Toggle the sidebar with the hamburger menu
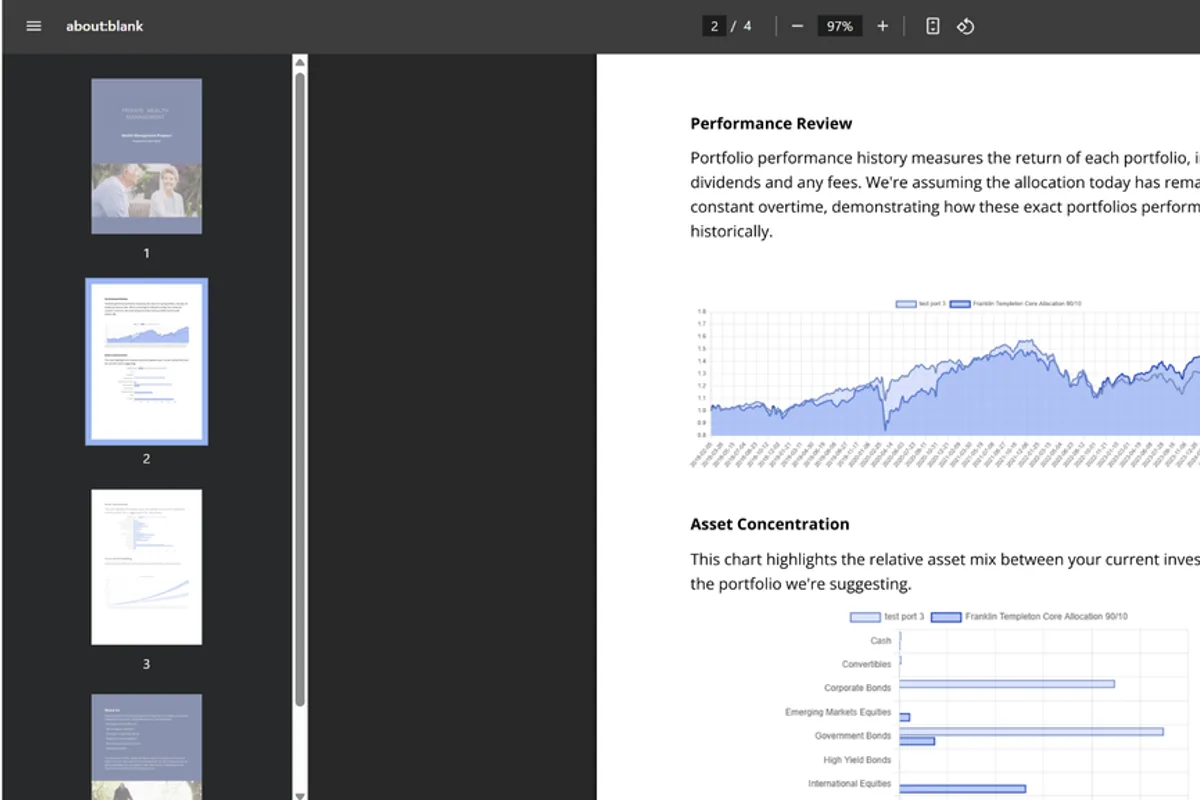The height and width of the screenshot is (800, 1200). (x=34, y=26)
